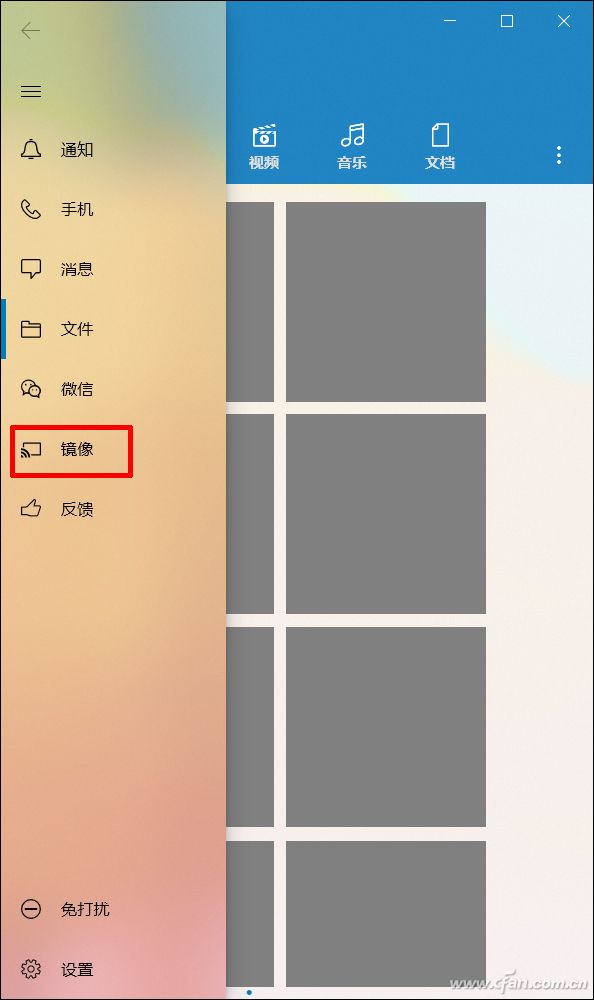Open 反馈 feedback thumbs-up
The image size is (594, 1000).
tap(57, 509)
